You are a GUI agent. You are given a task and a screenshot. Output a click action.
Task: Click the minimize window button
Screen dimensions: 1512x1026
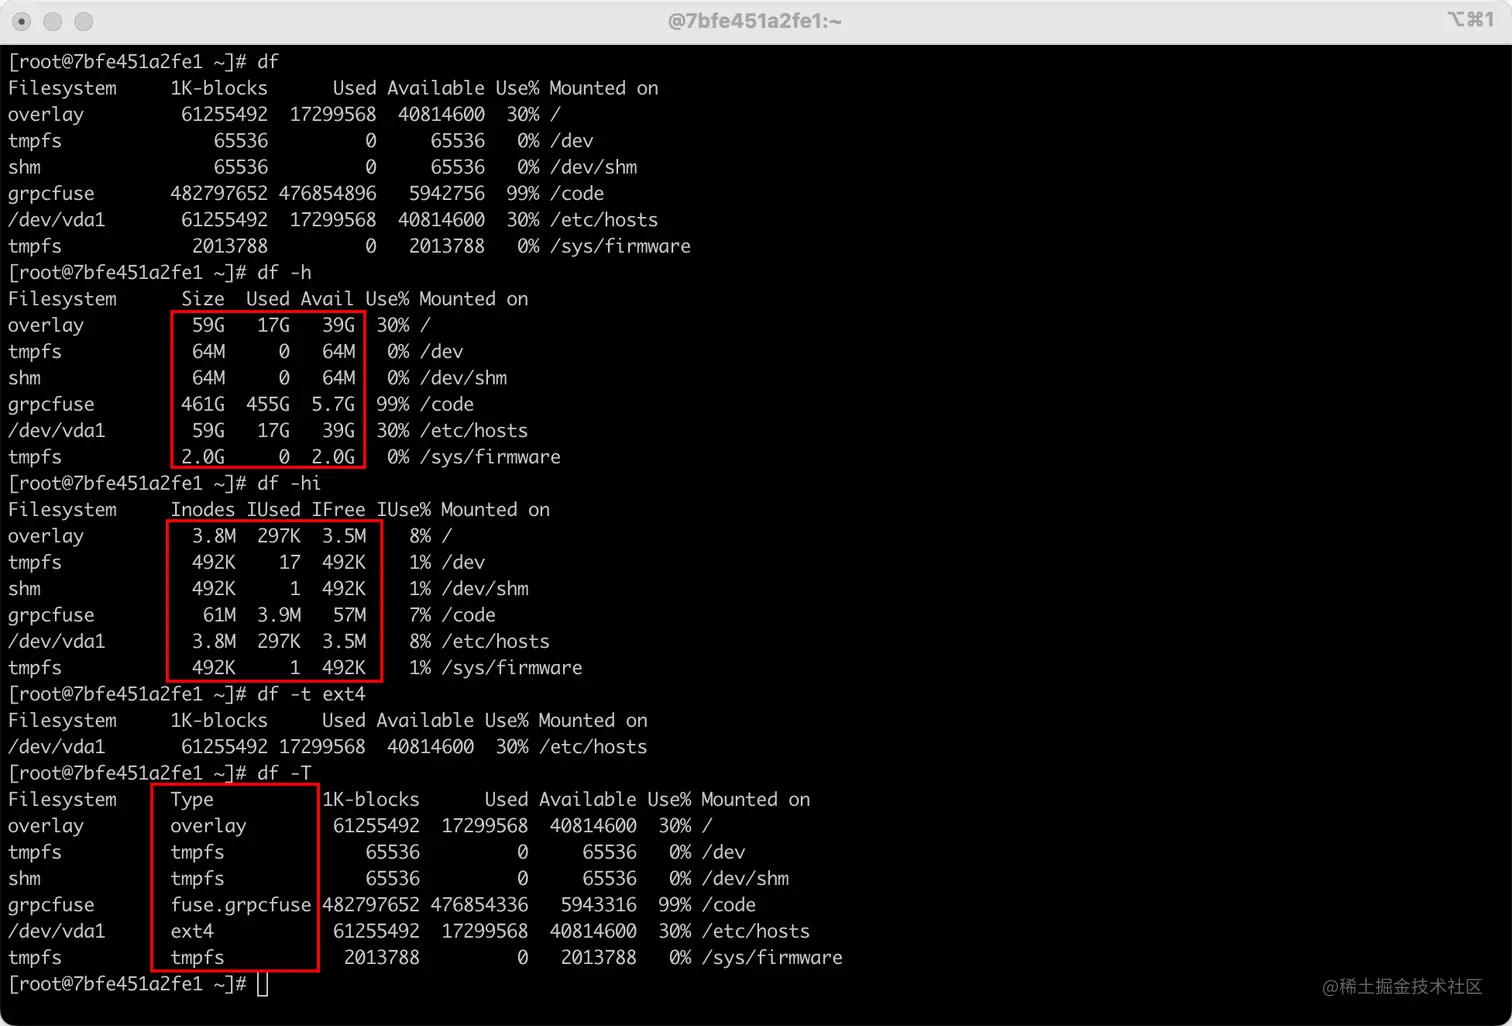coord(53,21)
